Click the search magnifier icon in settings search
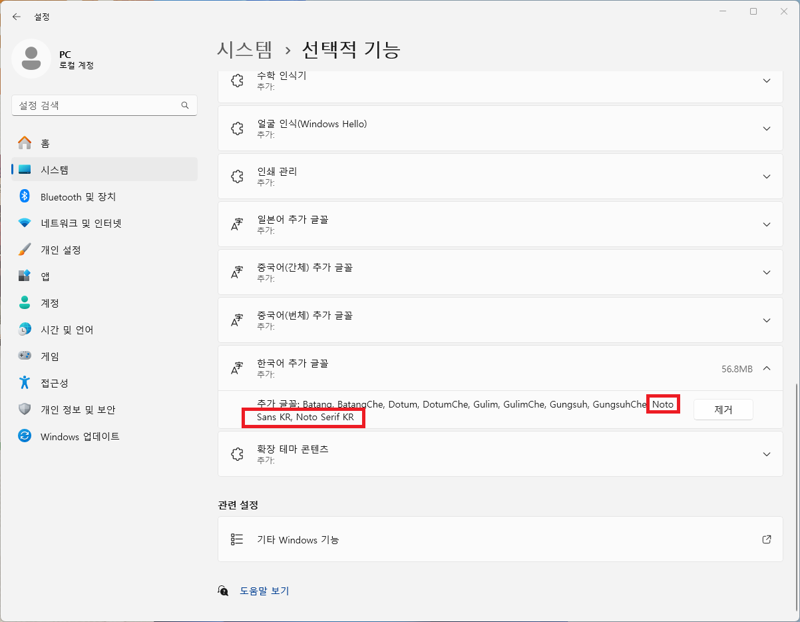 (x=185, y=105)
